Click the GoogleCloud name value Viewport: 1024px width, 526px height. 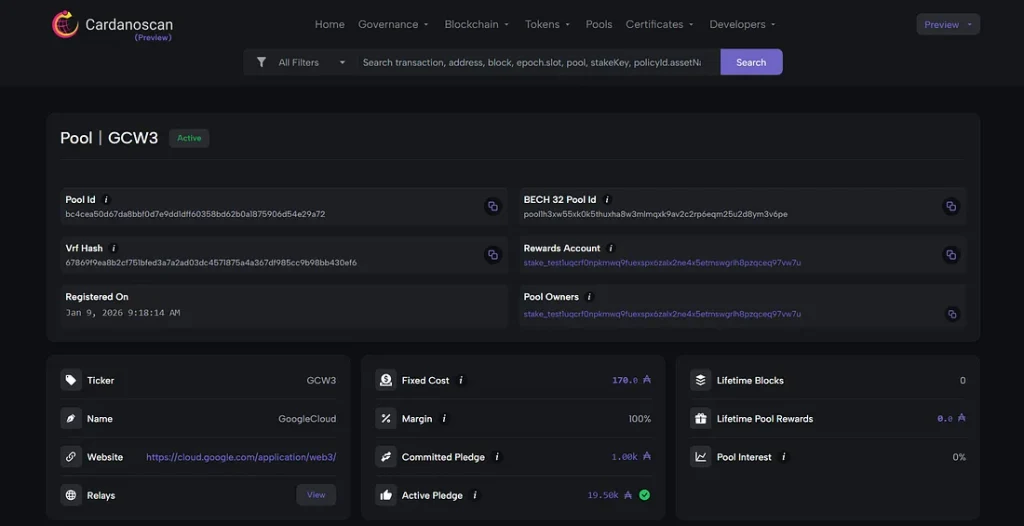(x=307, y=419)
